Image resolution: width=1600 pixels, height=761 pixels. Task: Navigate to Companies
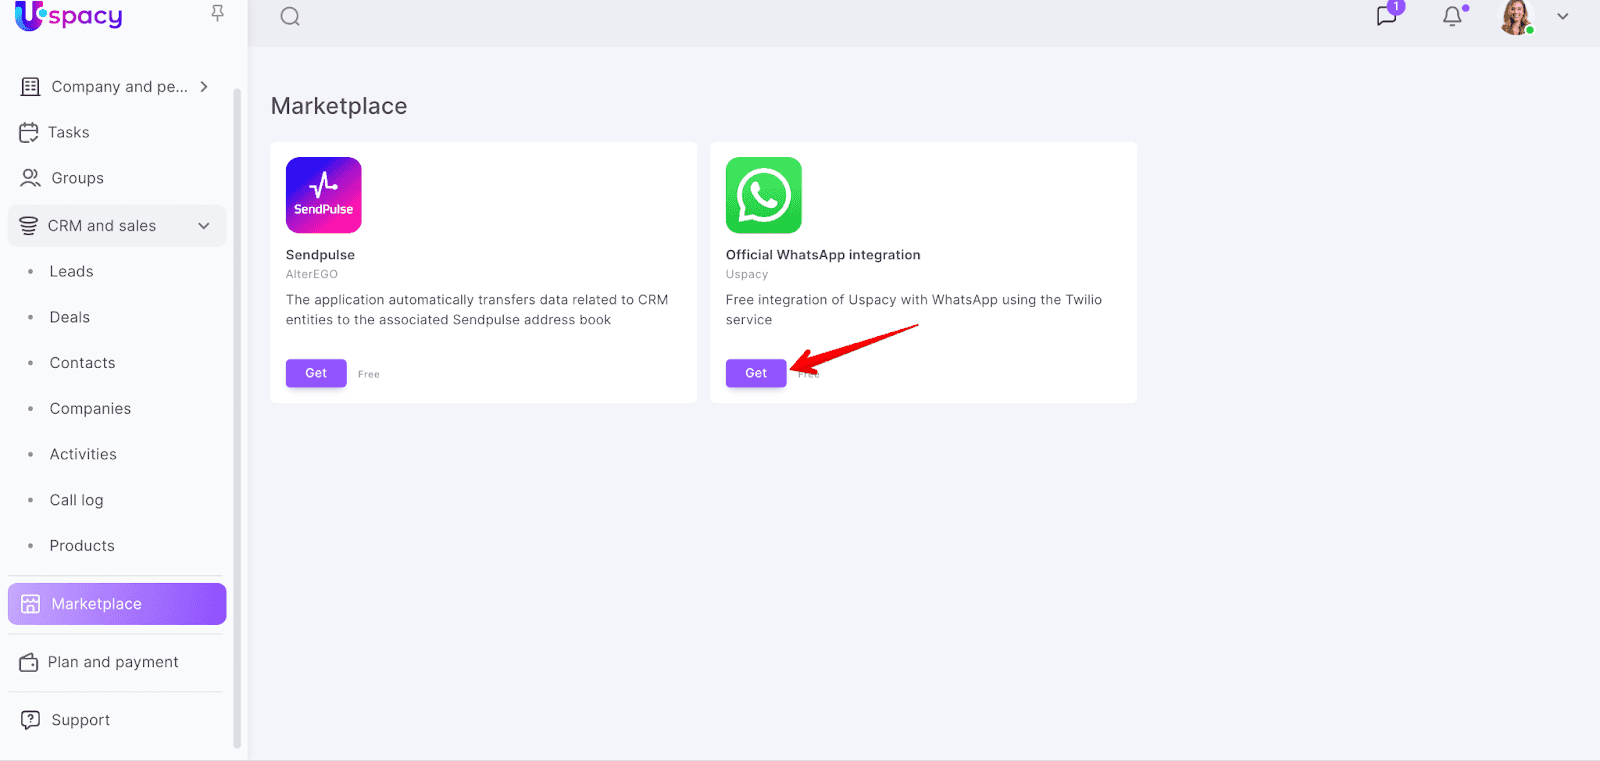coord(91,409)
